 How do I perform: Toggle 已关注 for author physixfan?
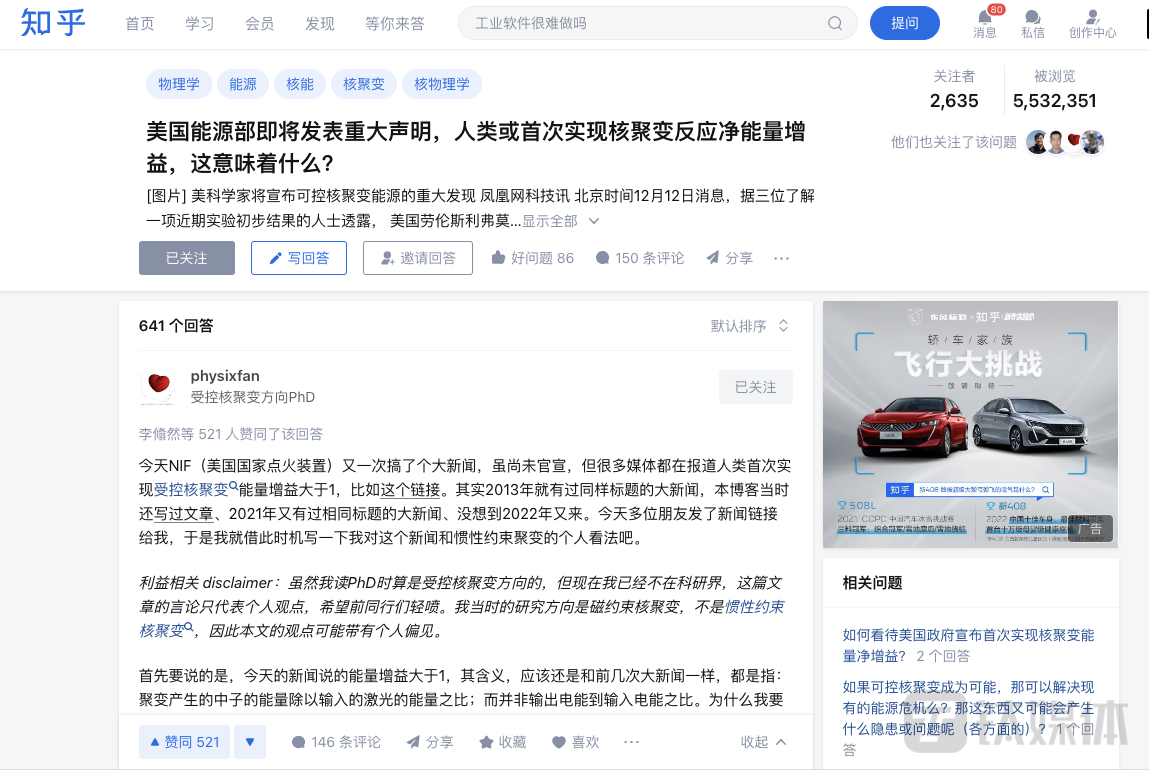click(755, 387)
